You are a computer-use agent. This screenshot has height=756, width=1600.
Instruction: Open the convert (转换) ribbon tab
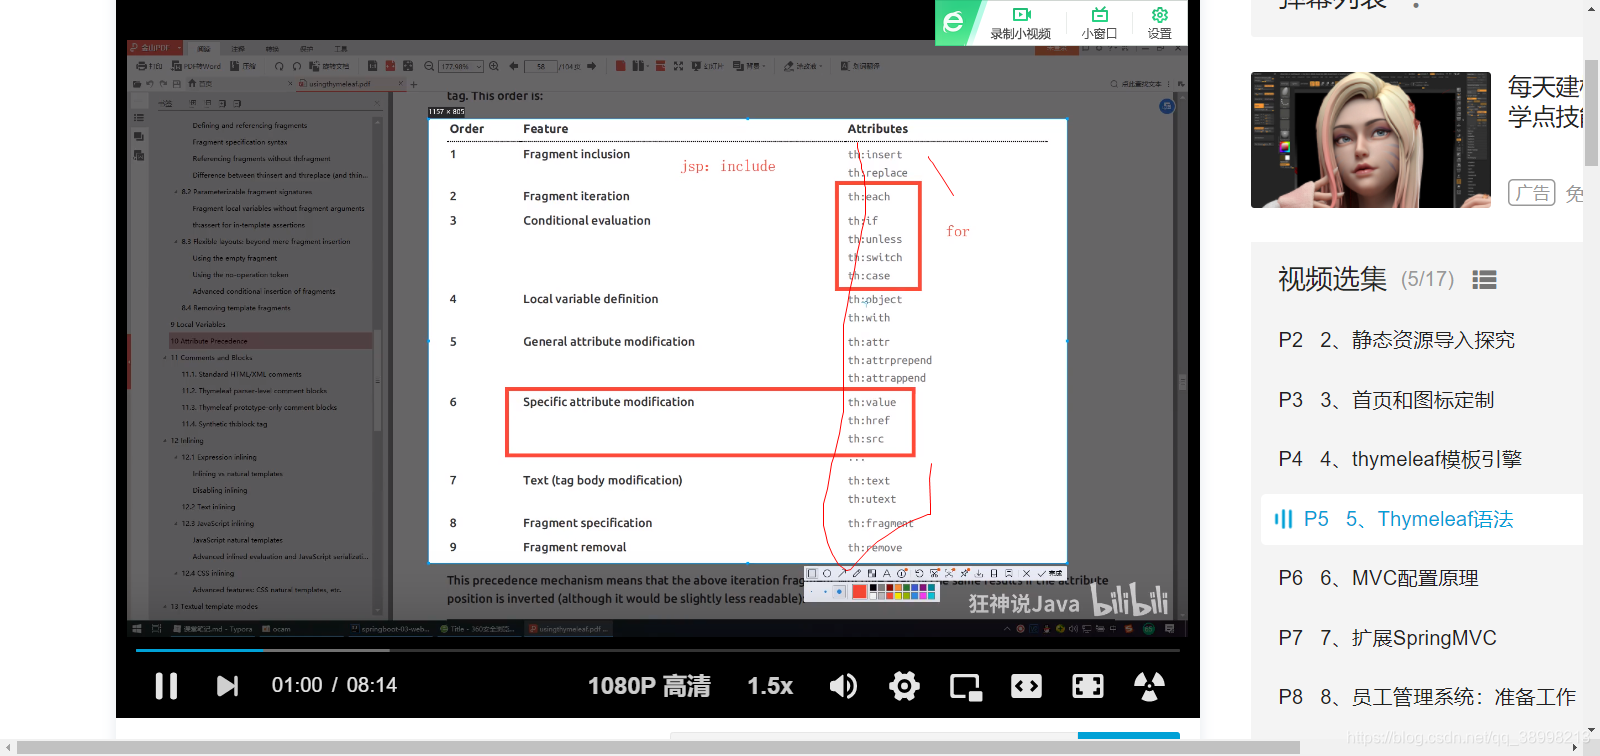pyautogui.click(x=272, y=48)
